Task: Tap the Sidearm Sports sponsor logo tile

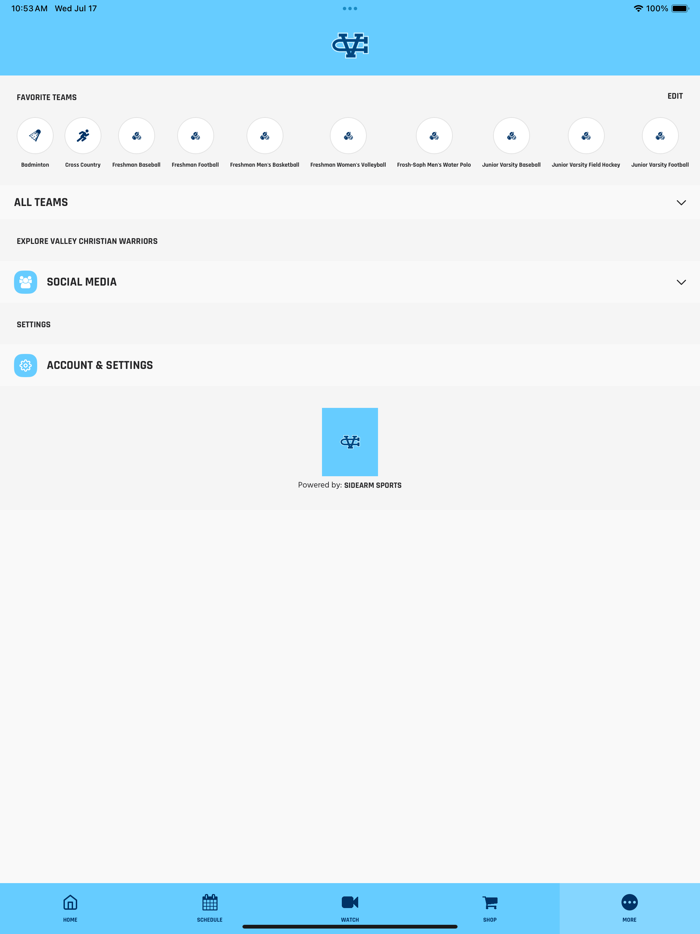Action: 350,442
